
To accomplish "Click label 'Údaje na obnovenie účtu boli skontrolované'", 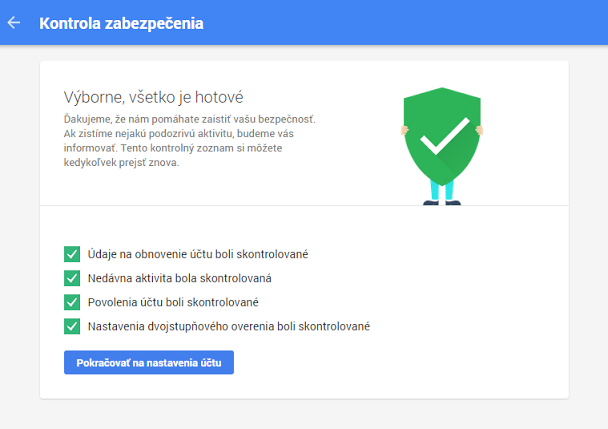I will 197,254.
